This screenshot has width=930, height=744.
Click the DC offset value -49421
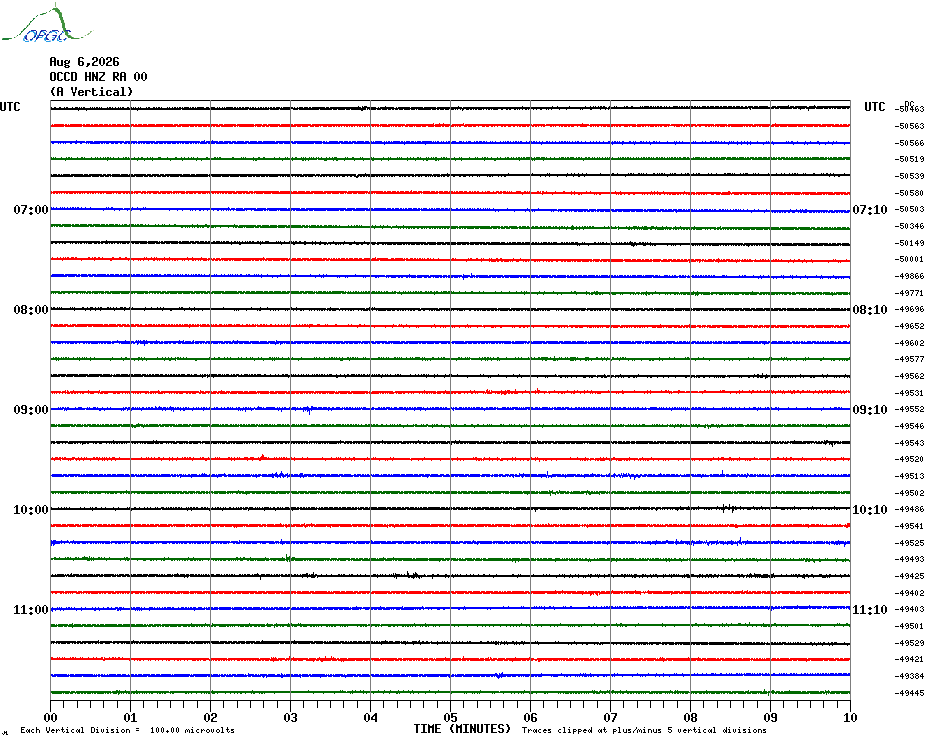coord(909,659)
